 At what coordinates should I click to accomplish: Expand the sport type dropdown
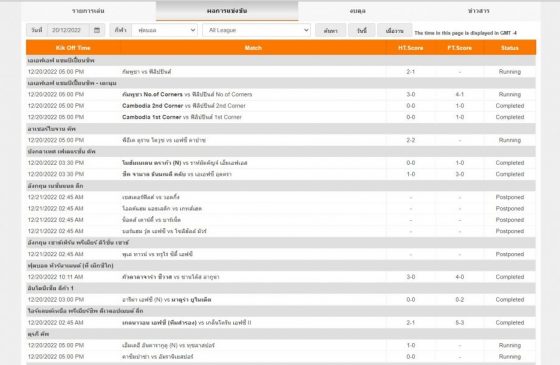point(165,30)
